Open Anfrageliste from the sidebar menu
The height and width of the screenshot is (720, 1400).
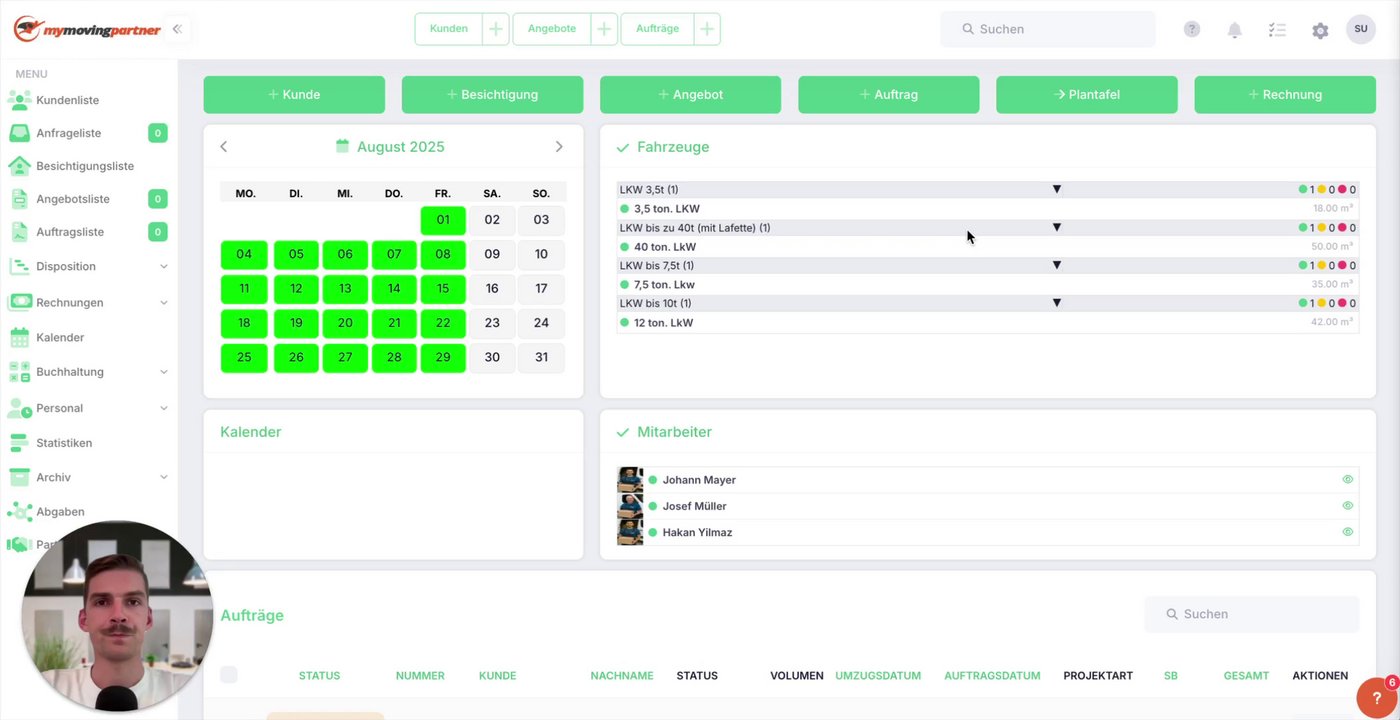68,133
